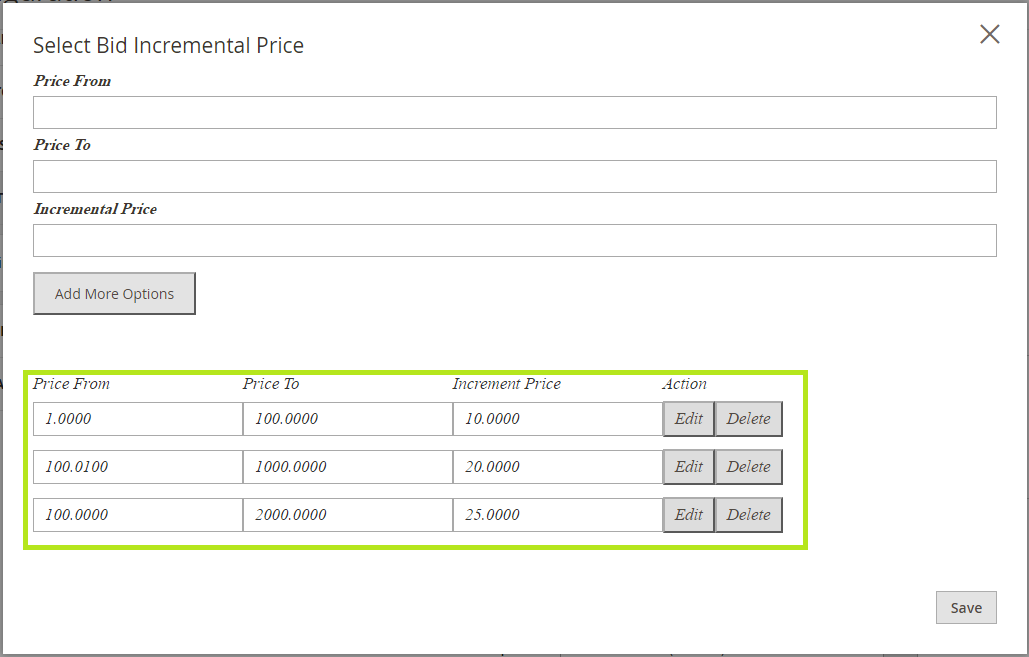
Task: Save the bid incremental price settings
Action: click(x=966, y=608)
